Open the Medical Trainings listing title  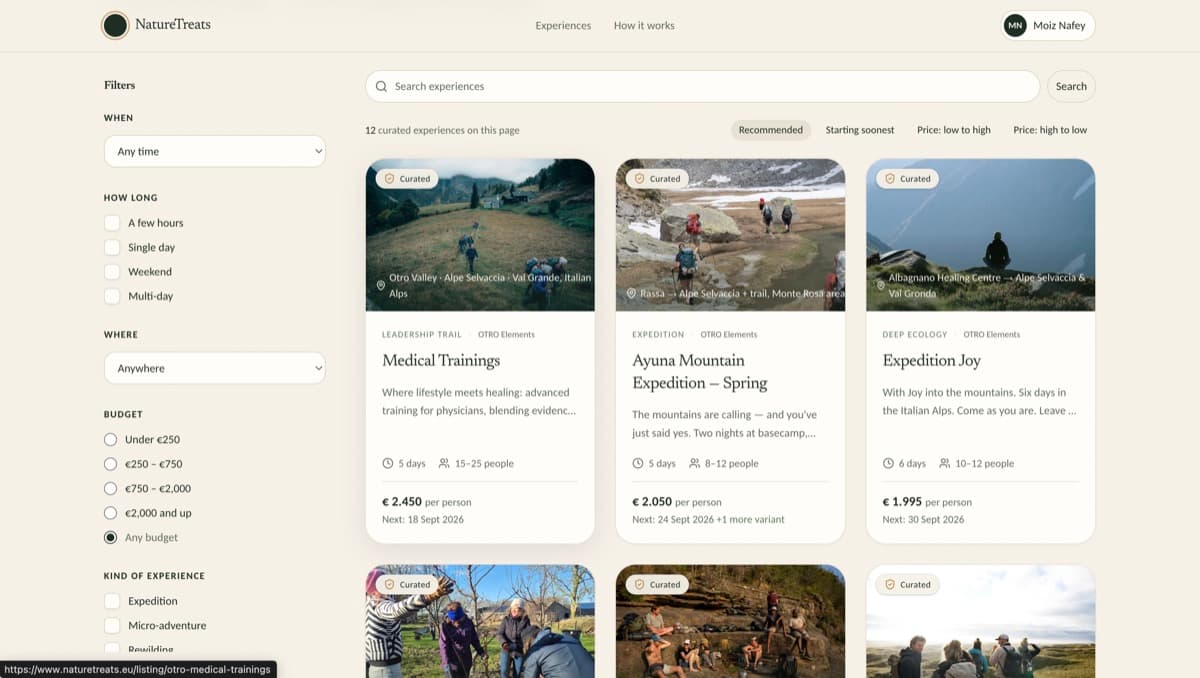[x=441, y=360]
